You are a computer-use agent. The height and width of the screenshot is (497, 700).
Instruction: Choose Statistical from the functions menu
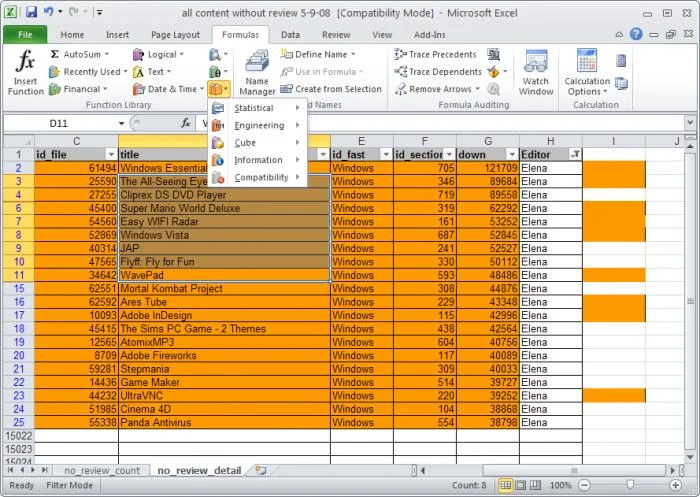click(253, 108)
